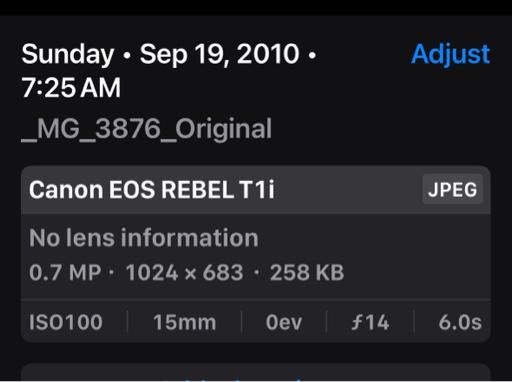Tap the separator dot after Sunday
The width and height of the screenshot is (512, 382).
(x=126, y=56)
